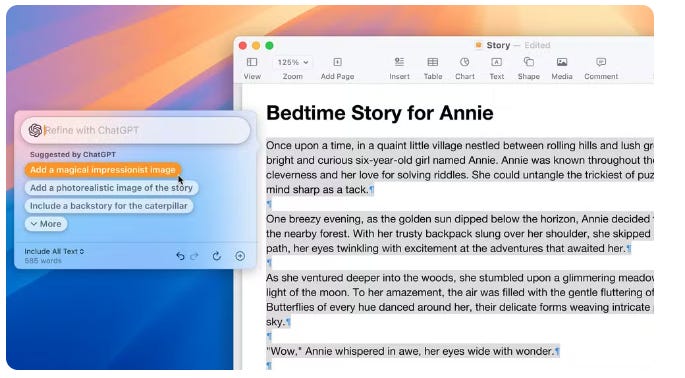The width and height of the screenshot is (685, 378).
Task: Choose Add a magical impressionist image
Action: click(x=103, y=170)
